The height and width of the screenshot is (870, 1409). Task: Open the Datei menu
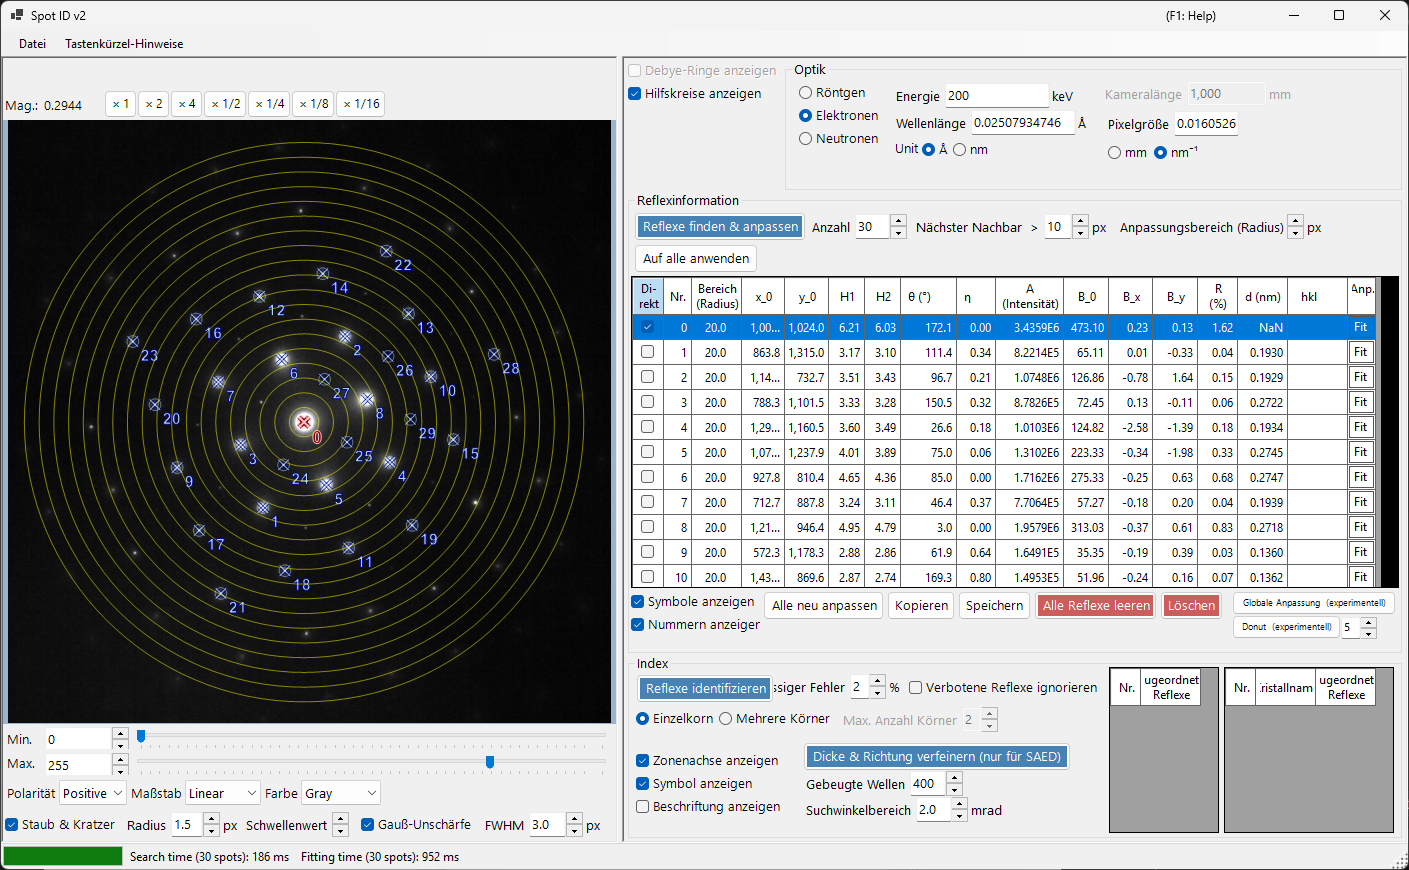33,44
